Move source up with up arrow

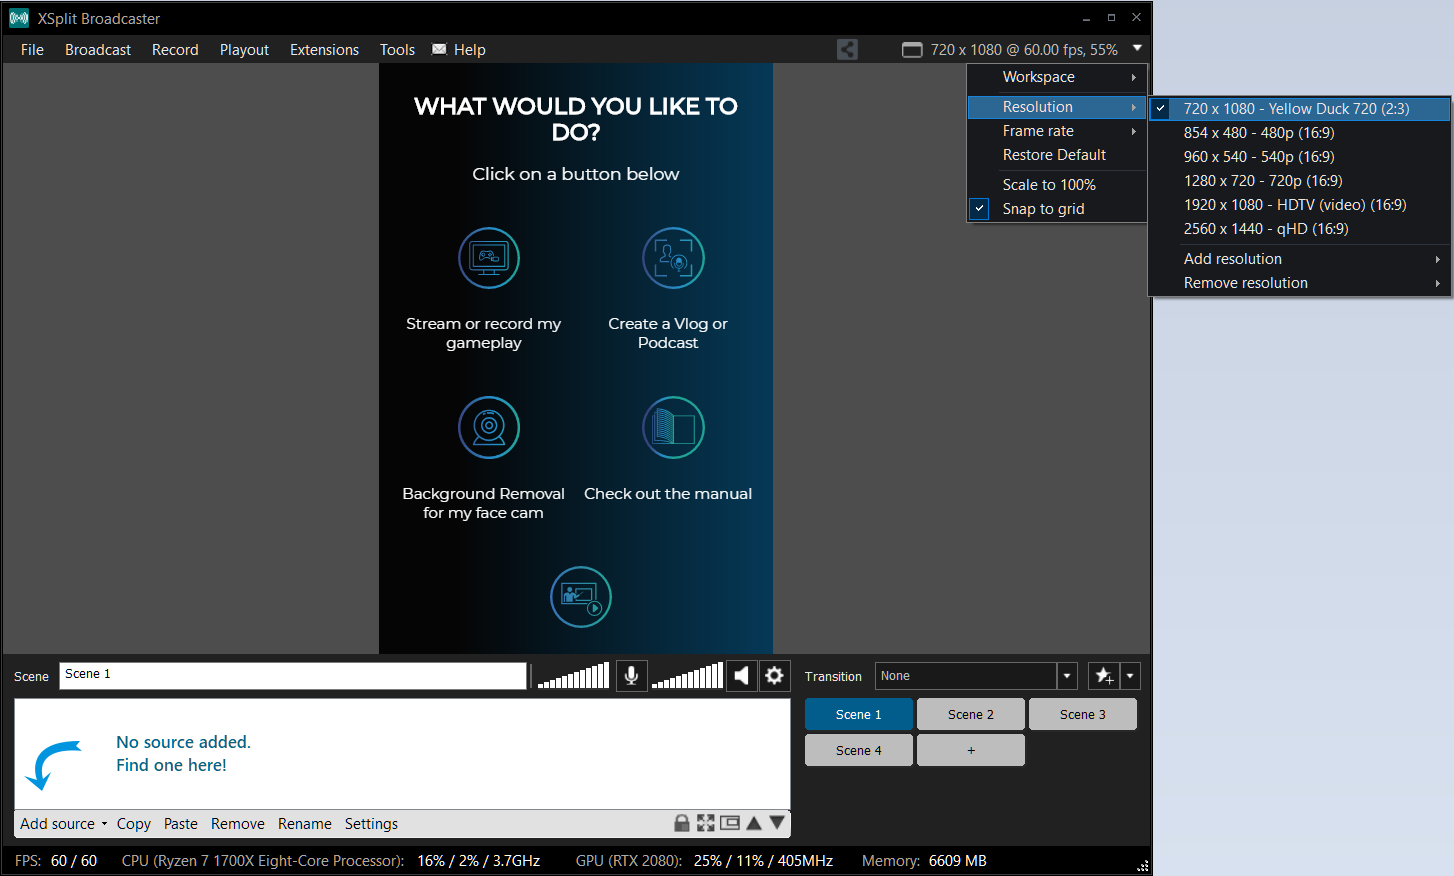coord(754,823)
